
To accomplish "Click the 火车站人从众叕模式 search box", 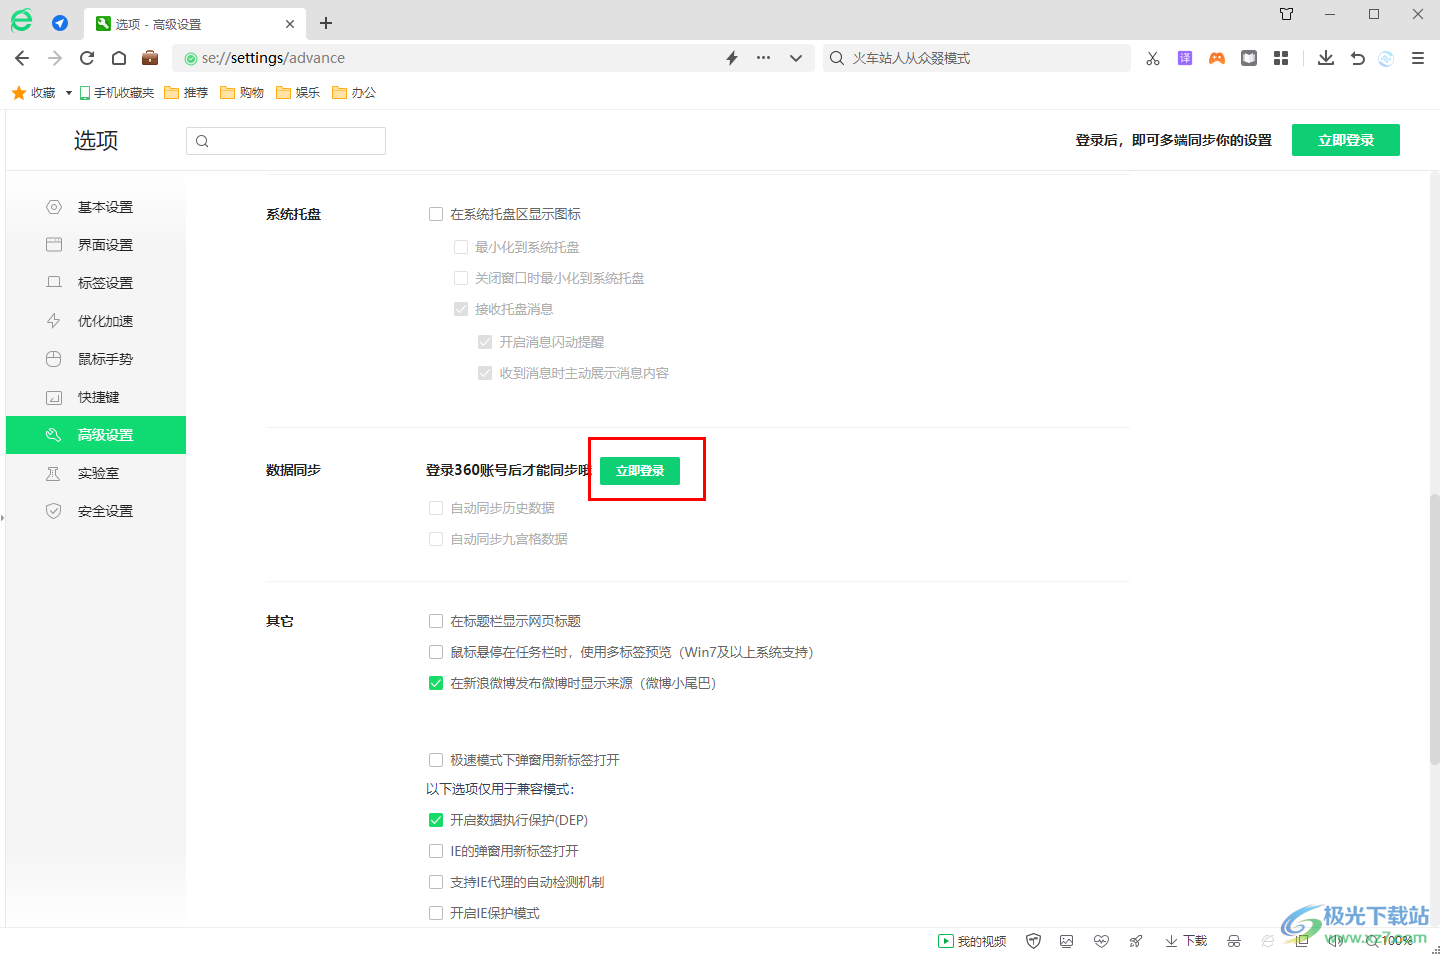I will point(976,58).
